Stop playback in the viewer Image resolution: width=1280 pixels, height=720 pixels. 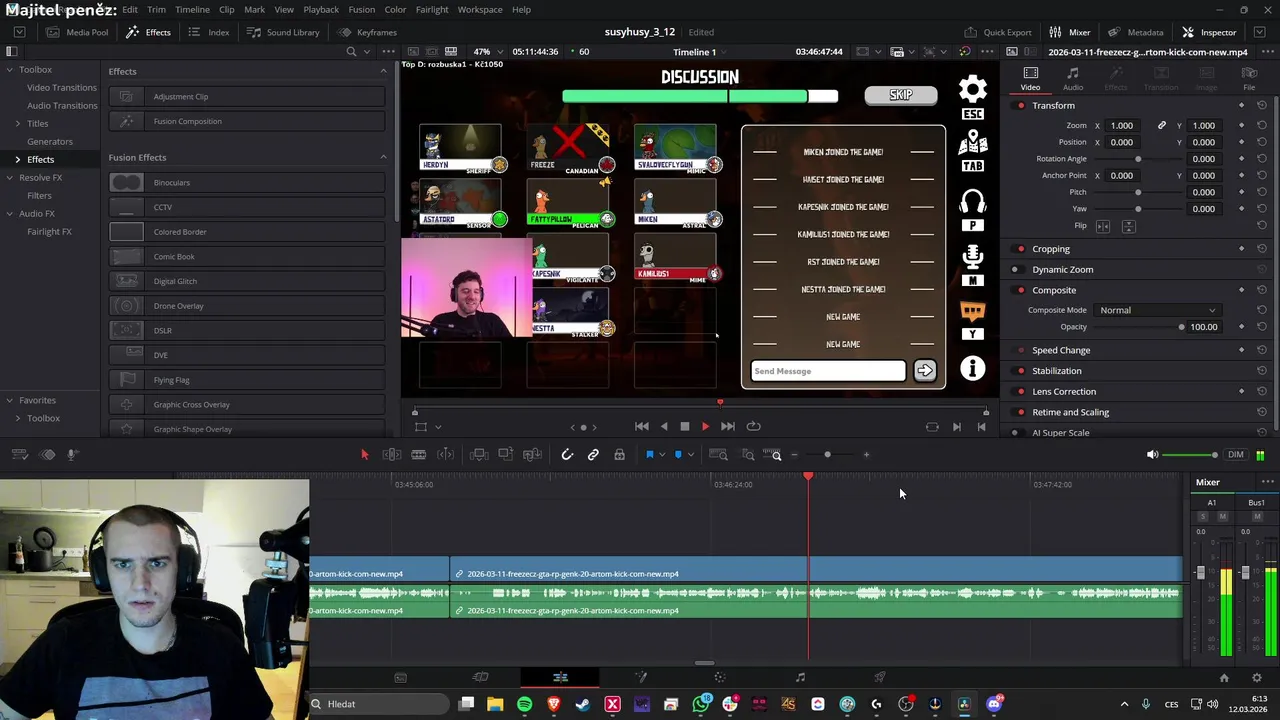pyautogui.click(x=684, y=426)
